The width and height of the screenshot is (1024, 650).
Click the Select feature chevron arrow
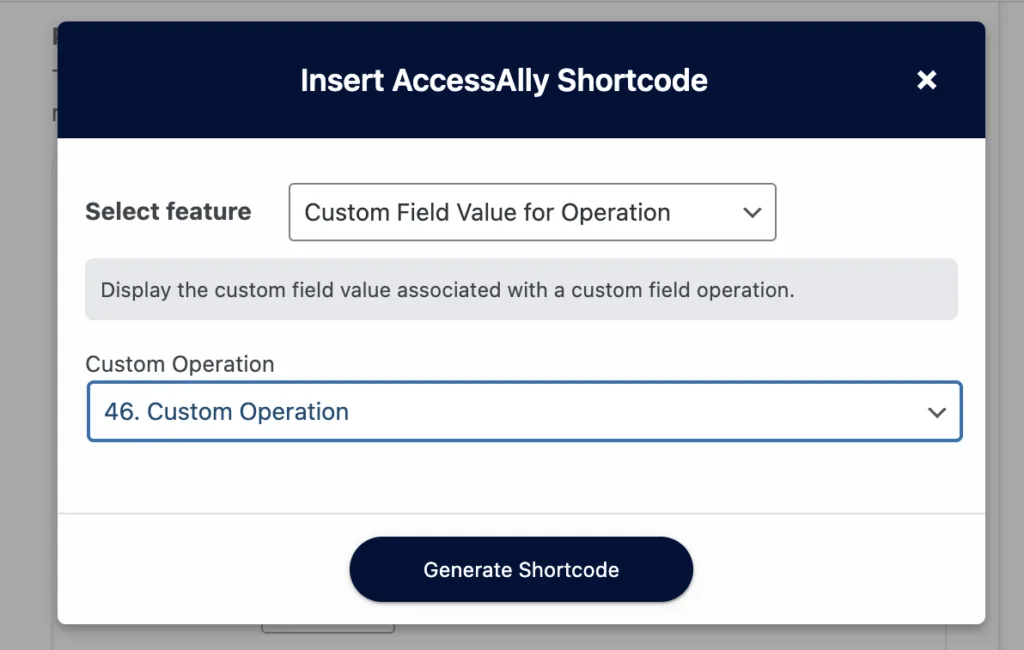click(752, 212)
